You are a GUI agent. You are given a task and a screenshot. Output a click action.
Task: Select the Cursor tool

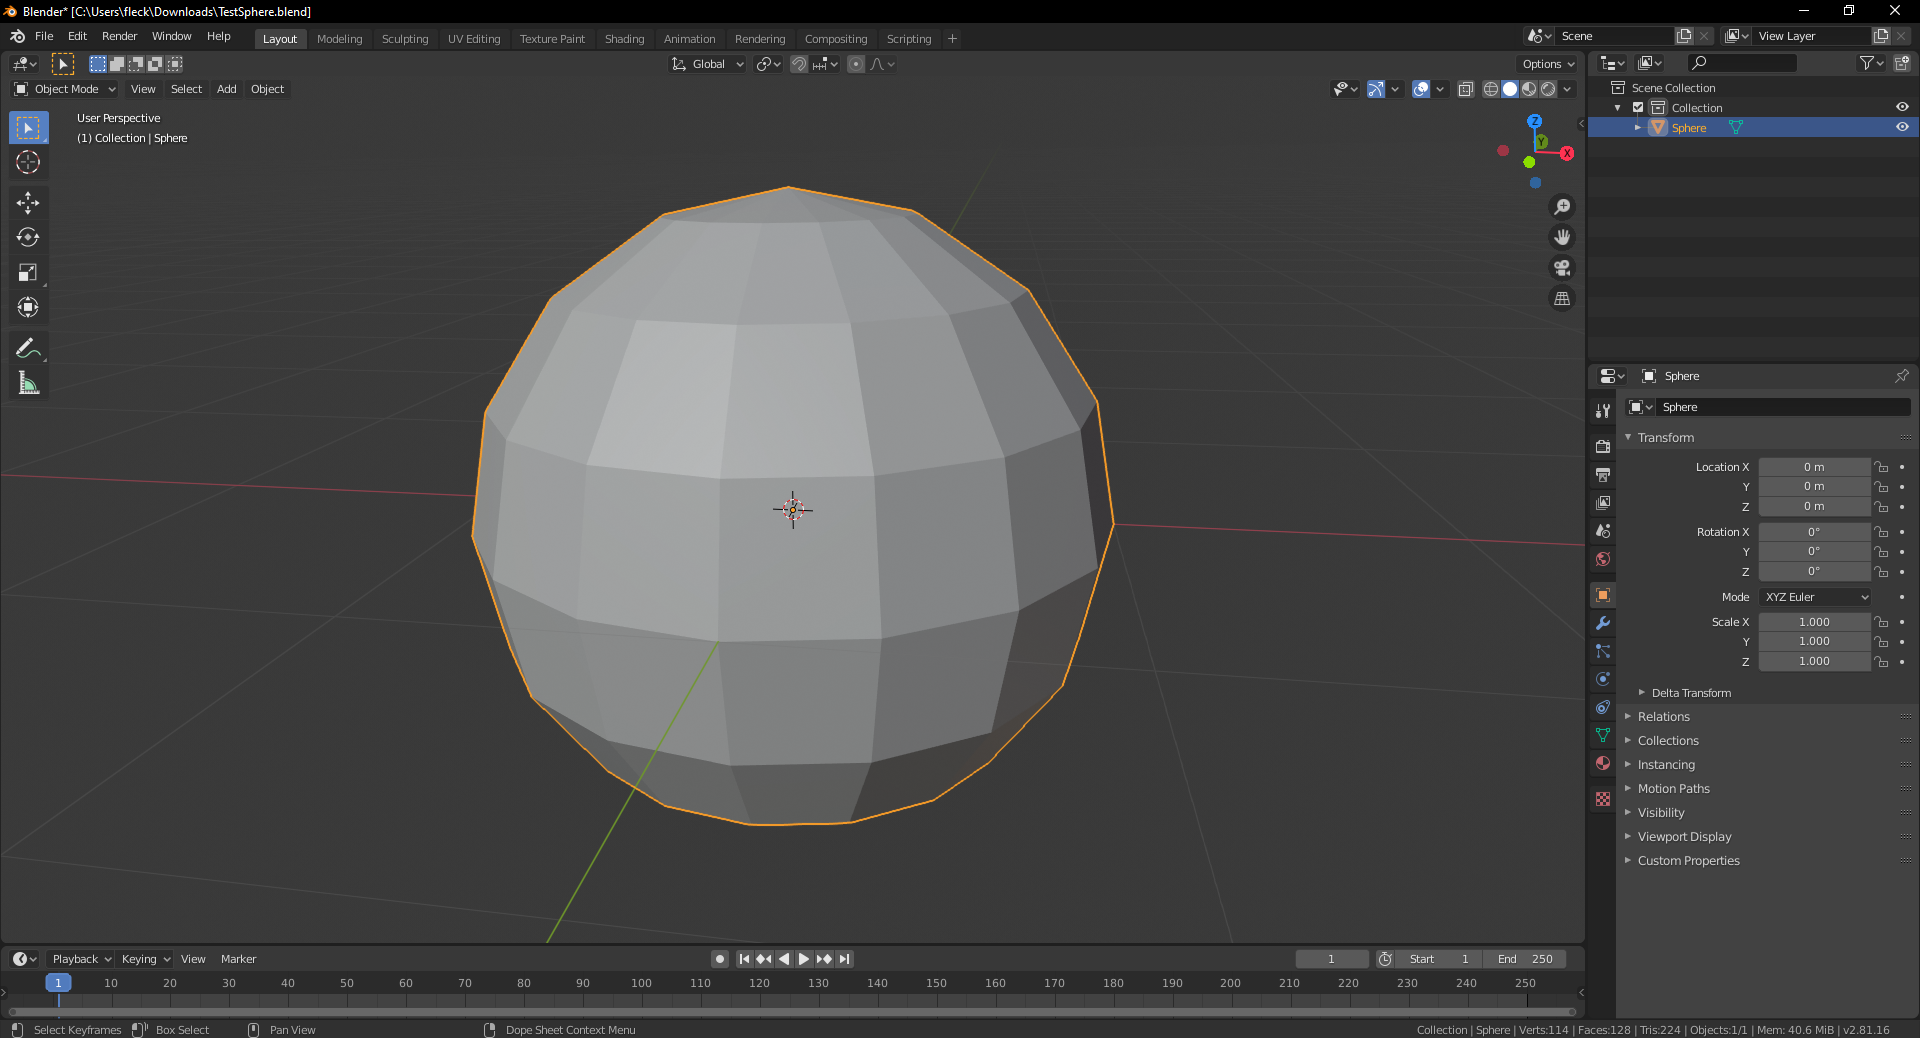coord(28,162)
